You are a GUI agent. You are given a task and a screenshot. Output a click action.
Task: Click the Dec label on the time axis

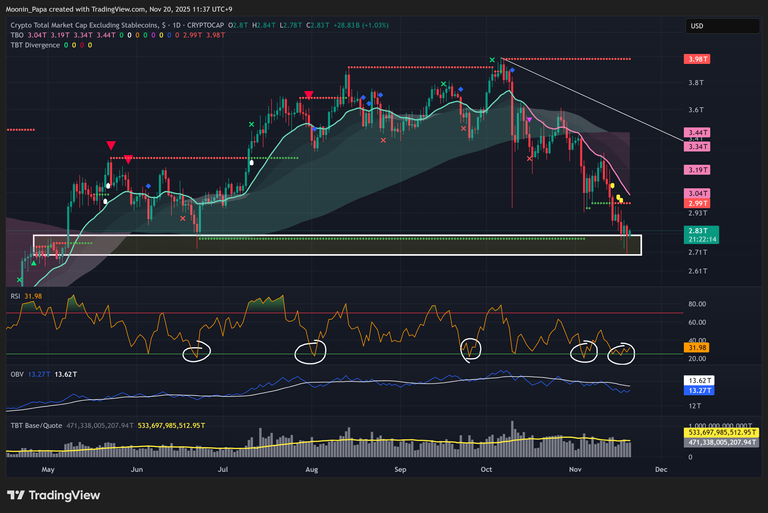coord(661,467)
